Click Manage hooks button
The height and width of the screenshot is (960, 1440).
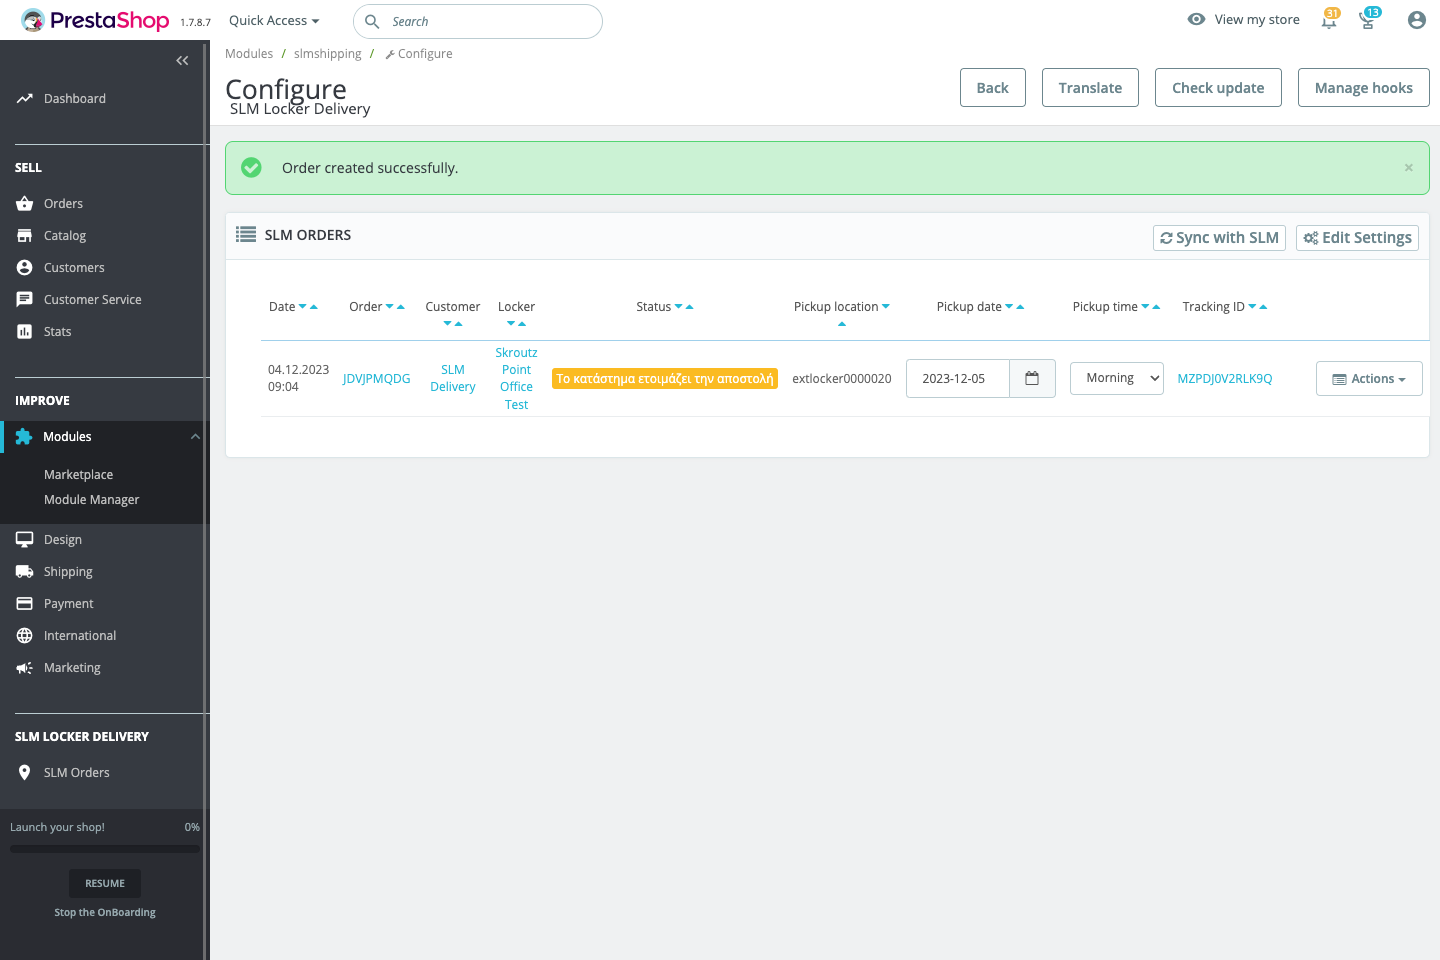pos(1364,87)
